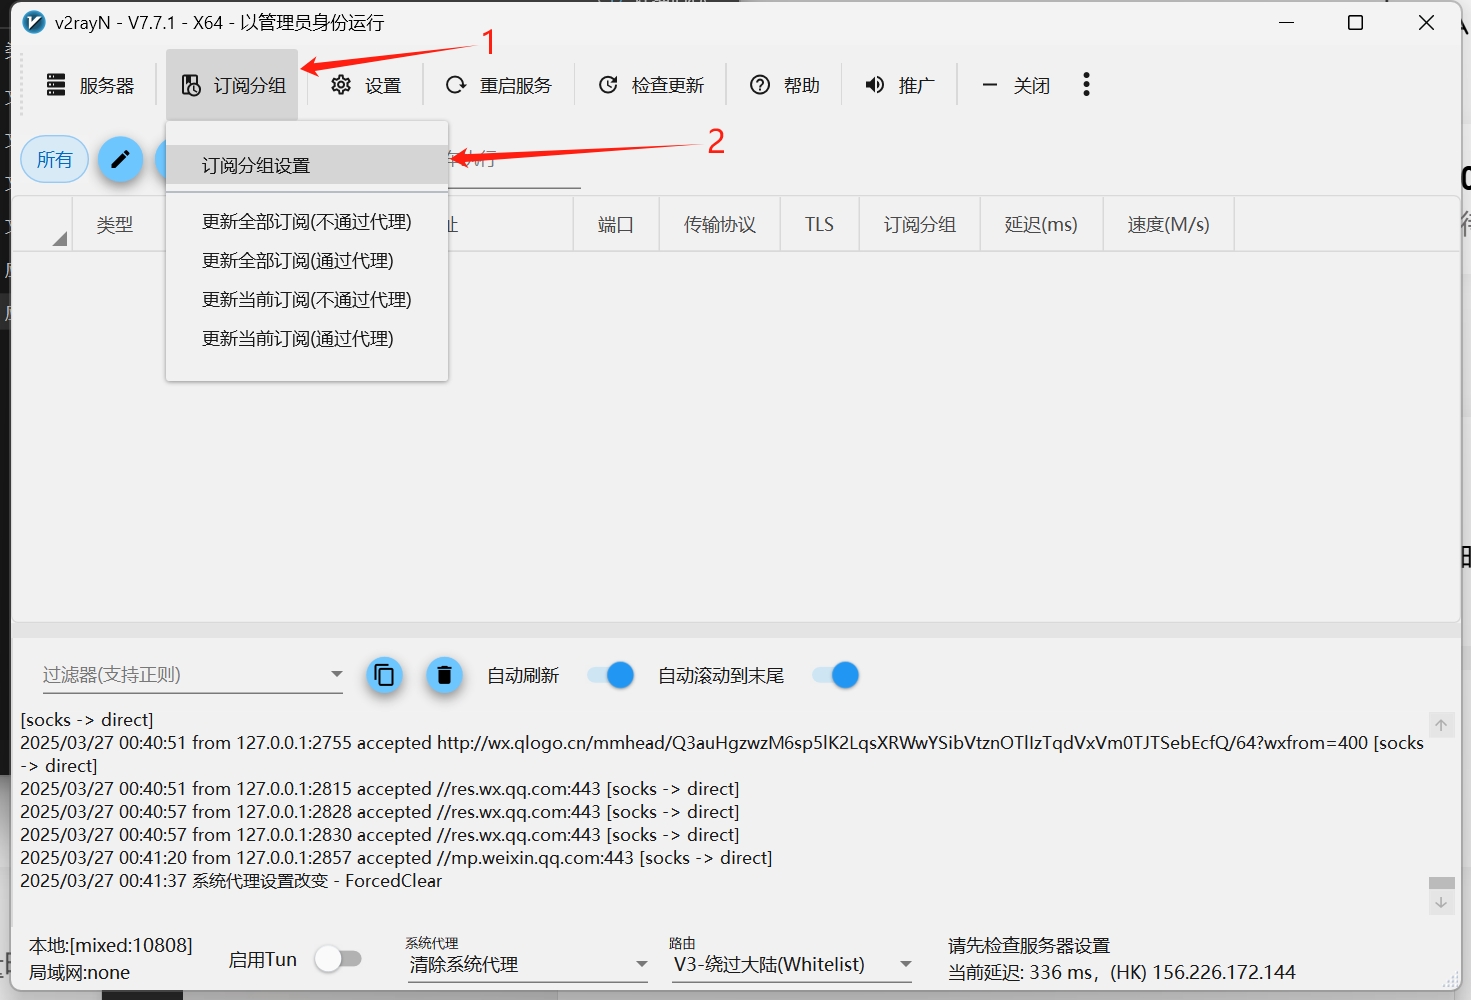Copy log contents with copy icon
1471x1000 pixels.
tap(384, 676)
